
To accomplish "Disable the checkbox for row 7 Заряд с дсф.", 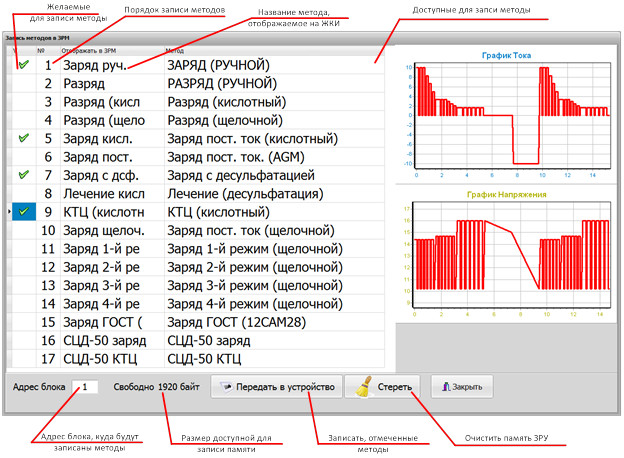I will pyautogui.click(x=23, y=174).
